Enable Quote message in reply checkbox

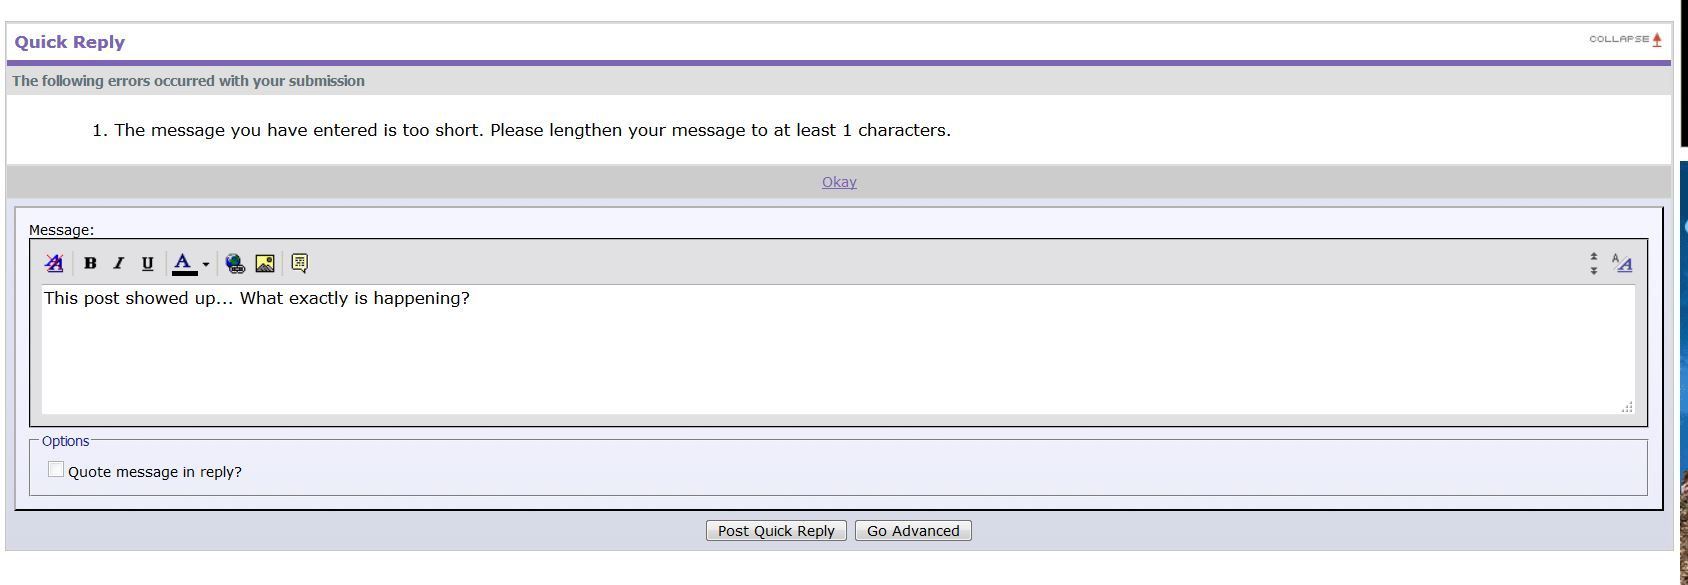pyautogui.click(x=56, y=470)
